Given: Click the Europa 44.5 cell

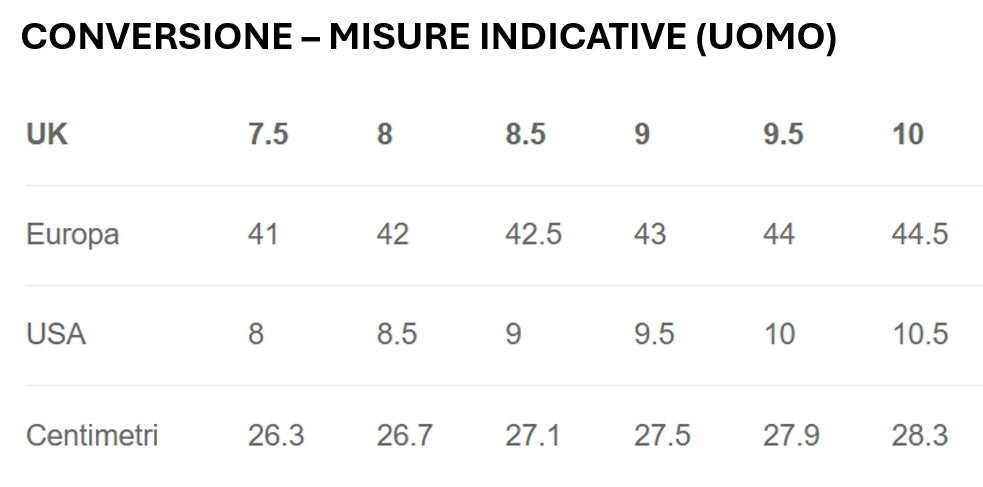Looking at the screenshot, I should 920,234.
